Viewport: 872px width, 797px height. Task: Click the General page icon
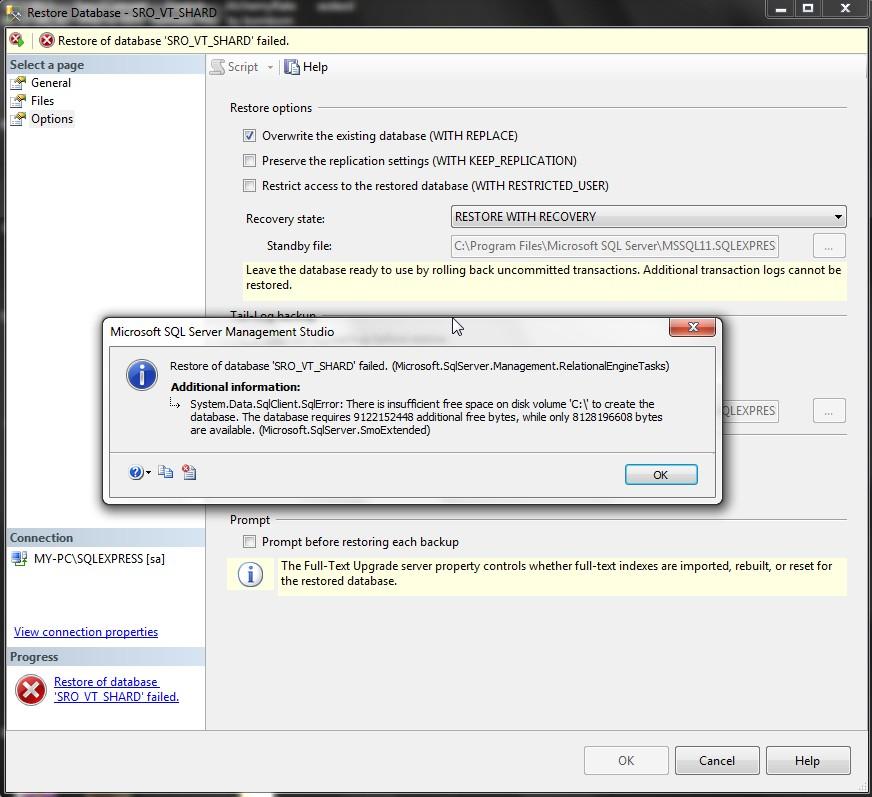pos(18,83)
